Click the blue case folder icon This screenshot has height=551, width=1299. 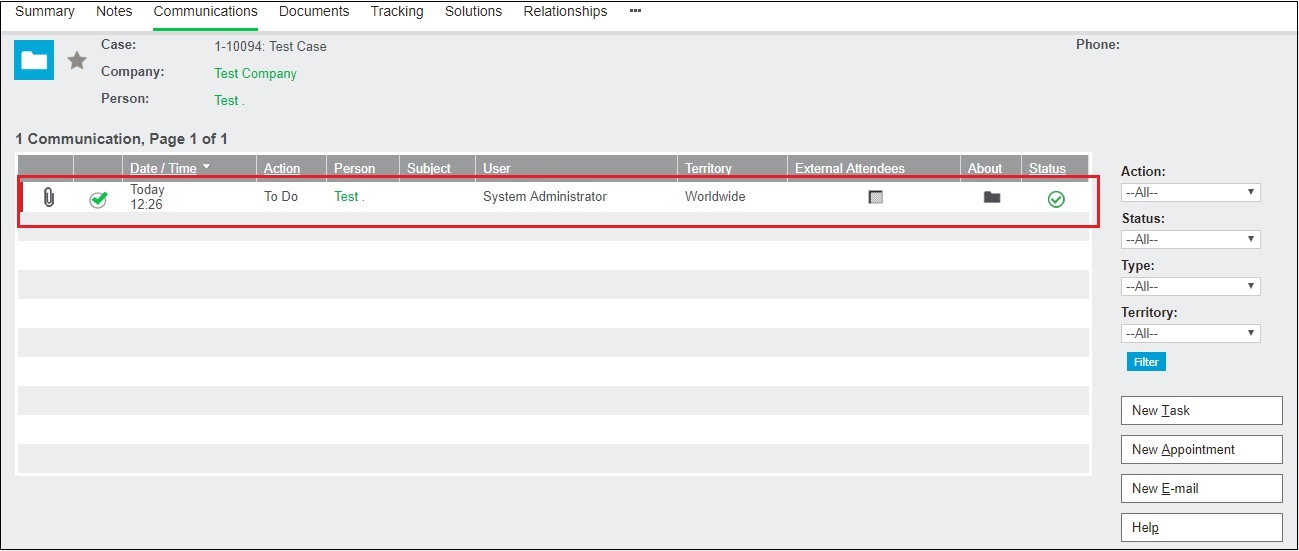point(34,61)
